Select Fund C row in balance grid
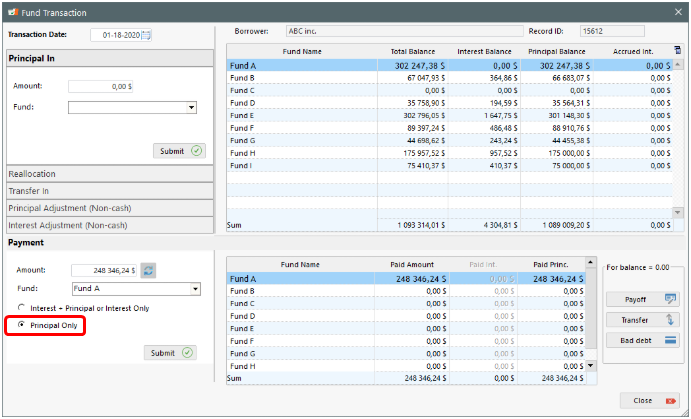Viewport: 691px width, 419px height. click(450, 90)
